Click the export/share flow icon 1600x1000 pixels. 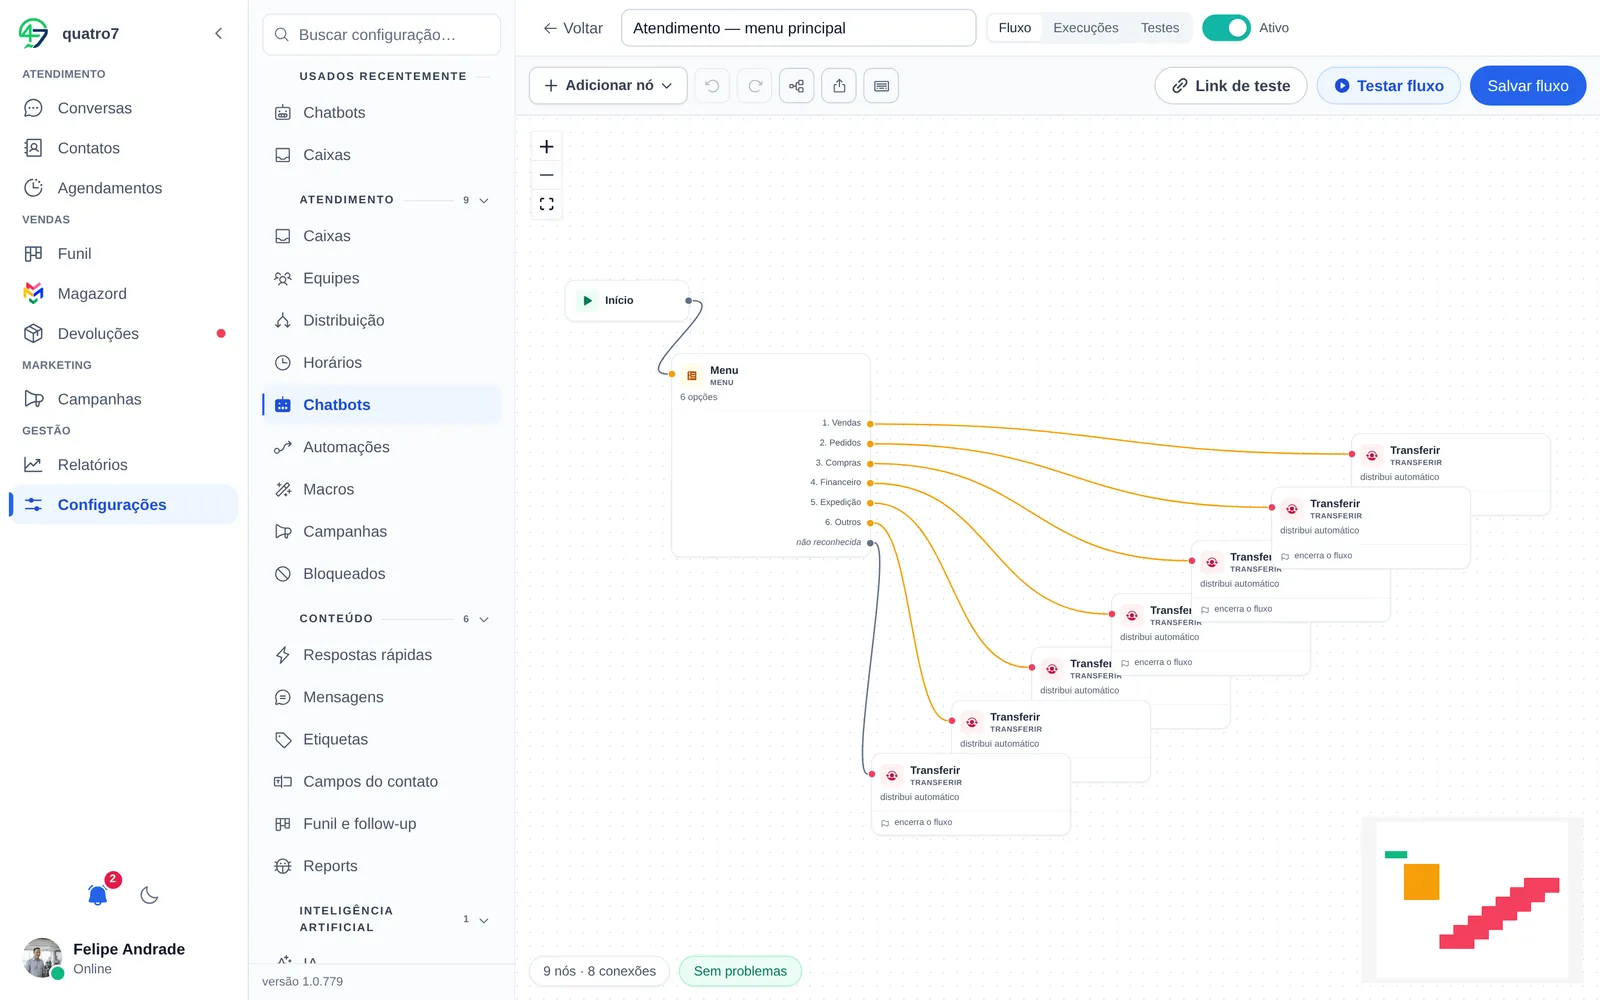pyautogui.click(x=839, y=86)
